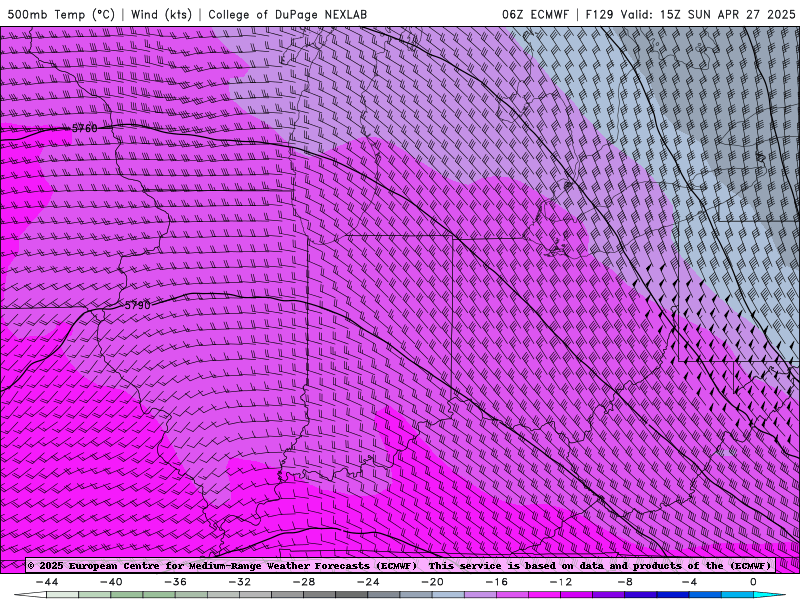Click the 5760 height contour label
The width and height of the screenshot is (800, 600).
pyautogui.click(x=84, y=129)
